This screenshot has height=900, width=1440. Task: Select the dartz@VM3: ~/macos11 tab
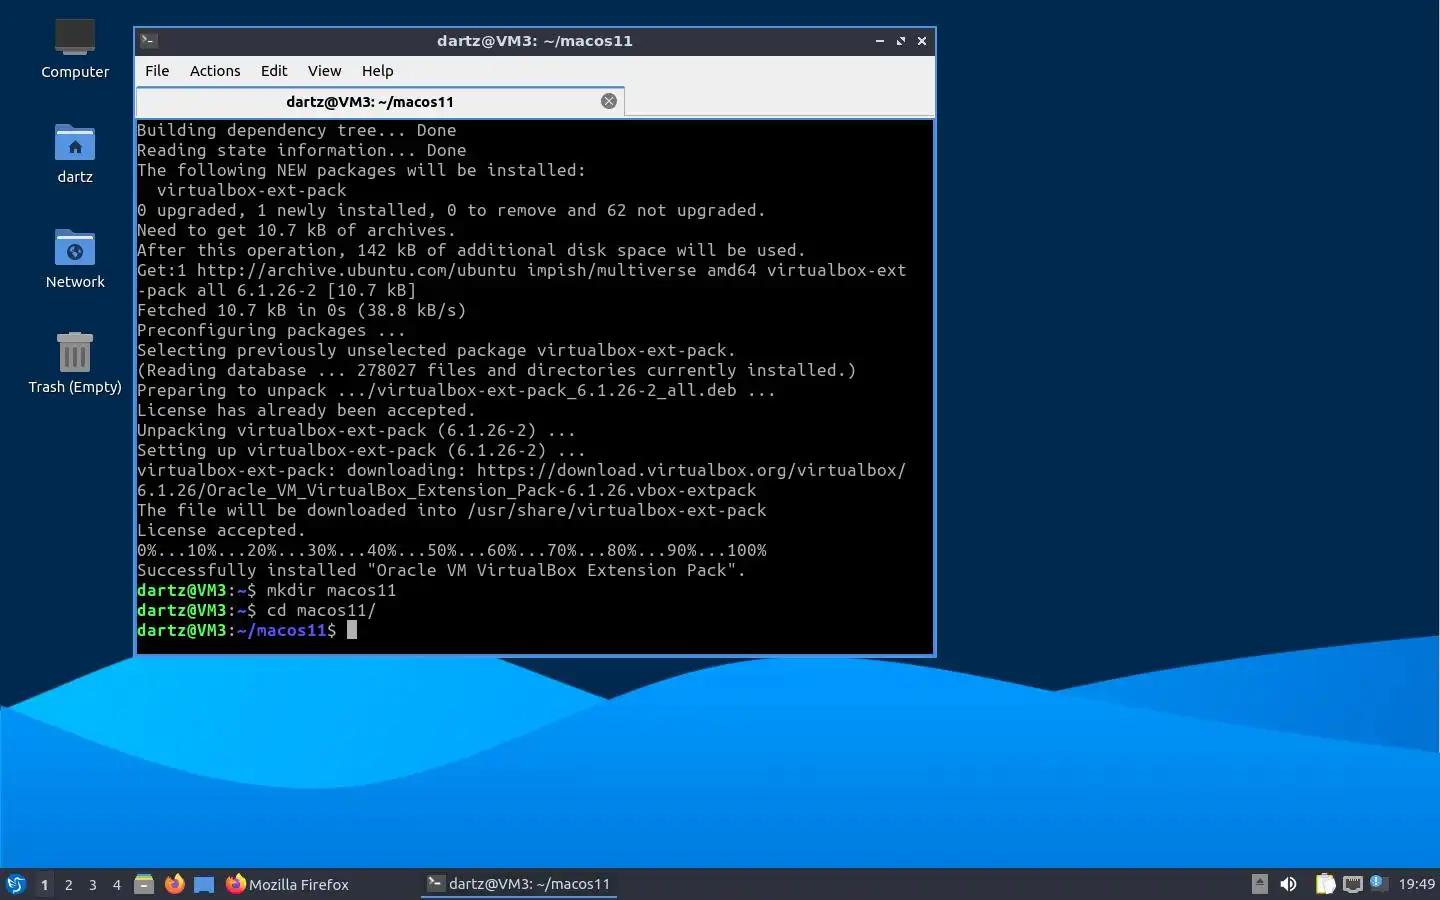tap(380, 102)
